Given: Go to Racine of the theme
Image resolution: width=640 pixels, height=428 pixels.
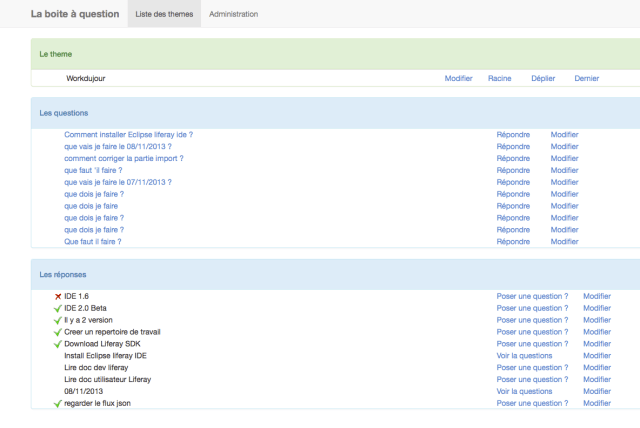Looking at the screenshot, I should (500, 77).
